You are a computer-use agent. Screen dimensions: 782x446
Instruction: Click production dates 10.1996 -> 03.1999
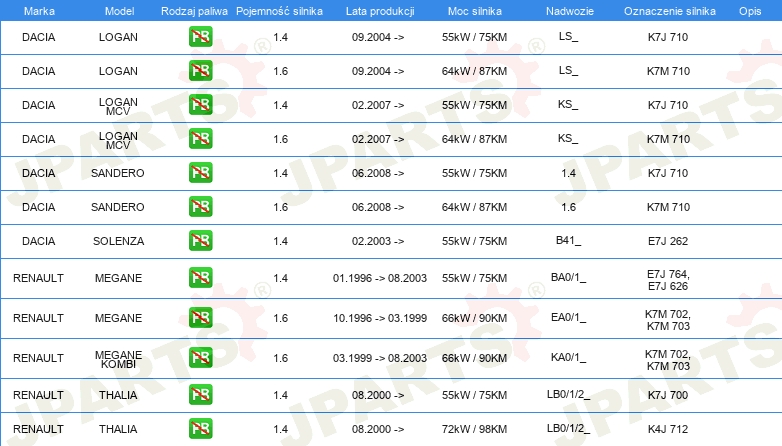pyautogui.click(x=380, y=318)
